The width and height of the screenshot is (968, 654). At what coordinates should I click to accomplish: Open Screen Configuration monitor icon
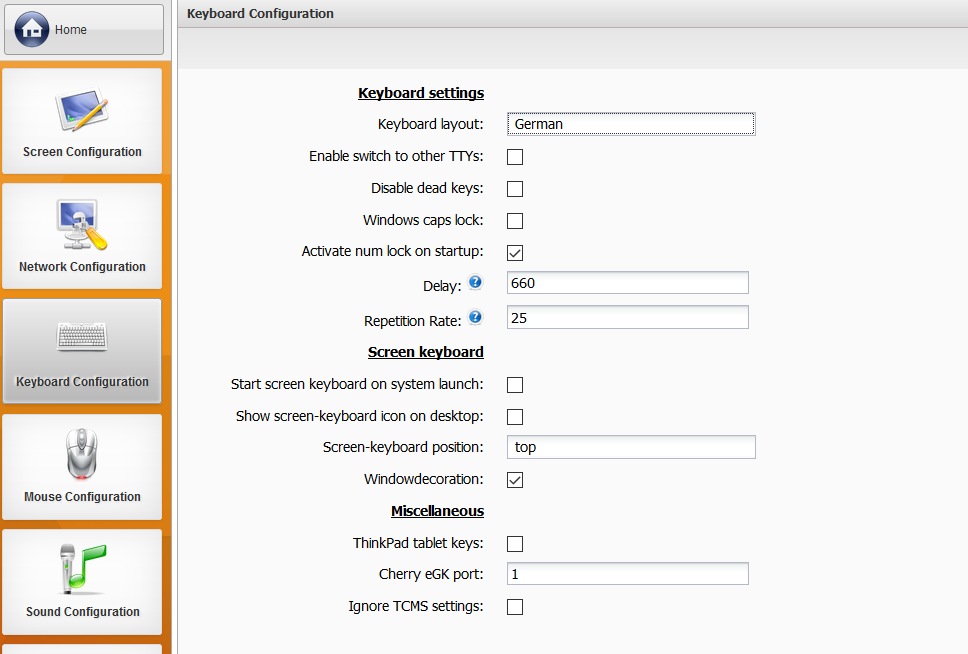pos(81,109)
